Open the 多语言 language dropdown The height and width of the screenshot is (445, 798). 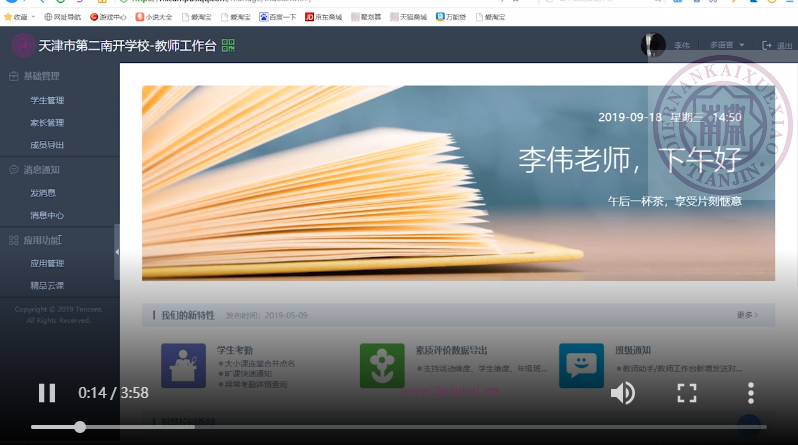coord(727,45)
